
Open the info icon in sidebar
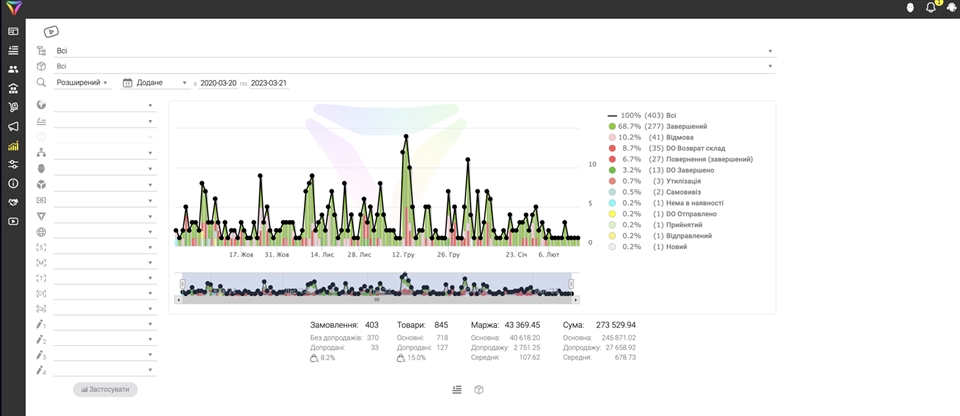13,184
